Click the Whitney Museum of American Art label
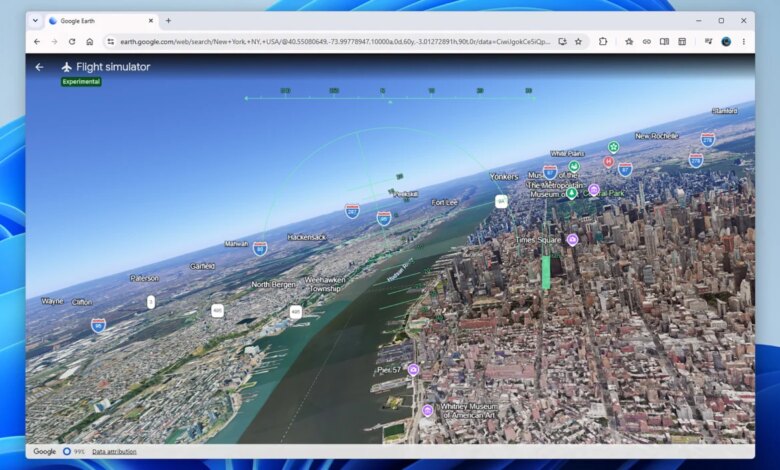Viewport: 780px width, 470px height. pos(468,411)
